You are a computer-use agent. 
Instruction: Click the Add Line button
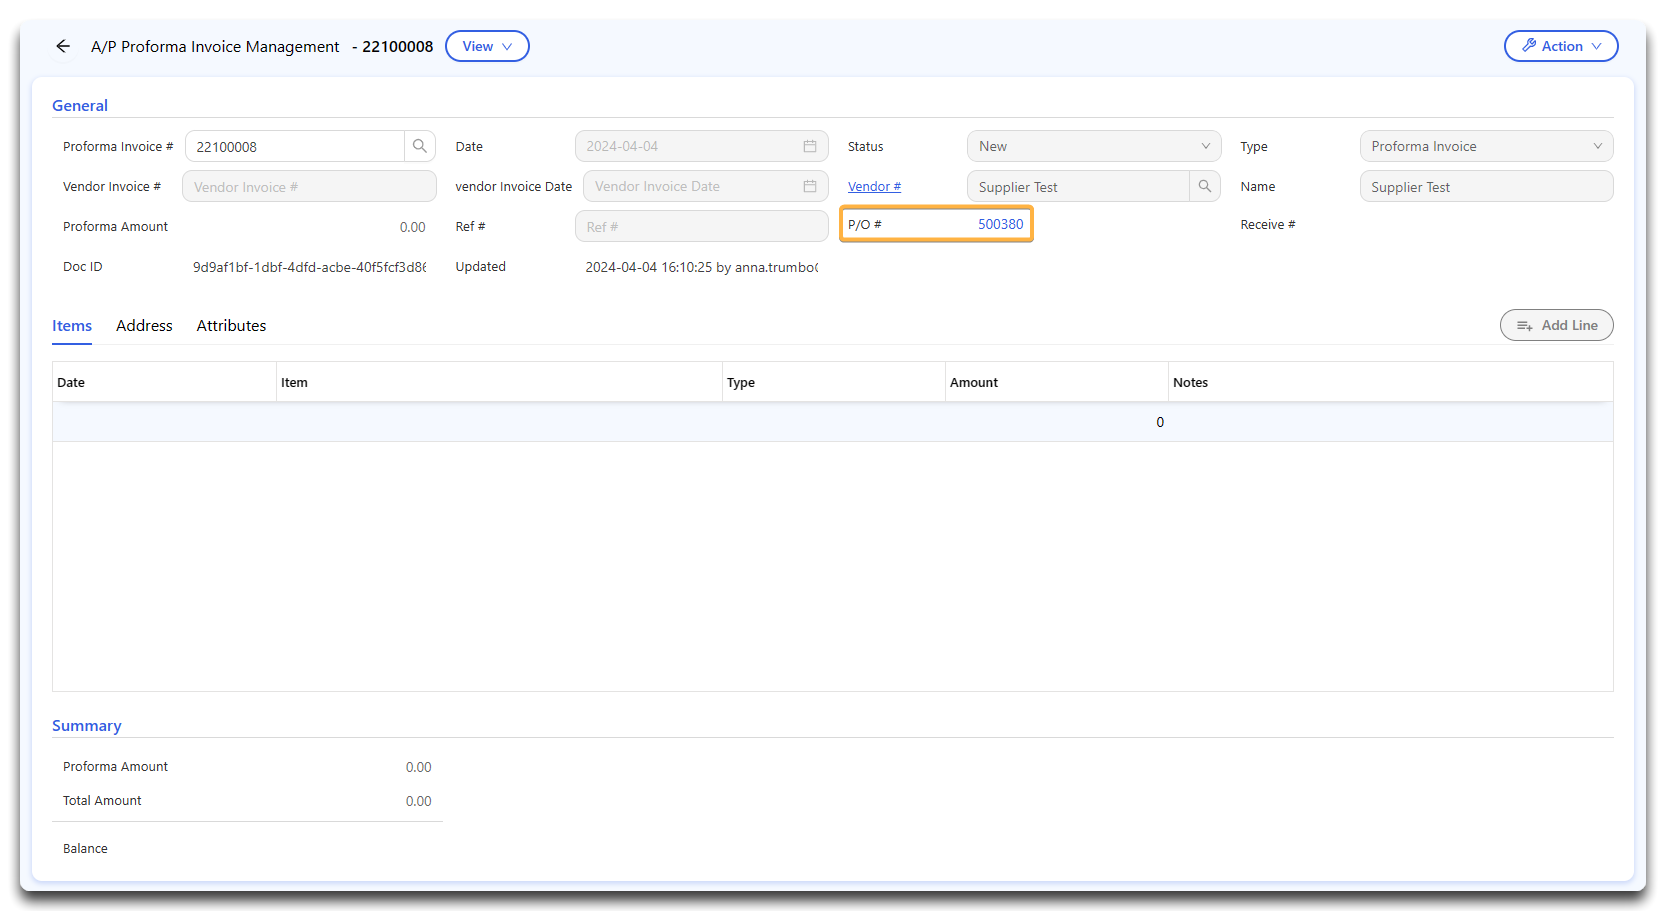point(1556,325)
